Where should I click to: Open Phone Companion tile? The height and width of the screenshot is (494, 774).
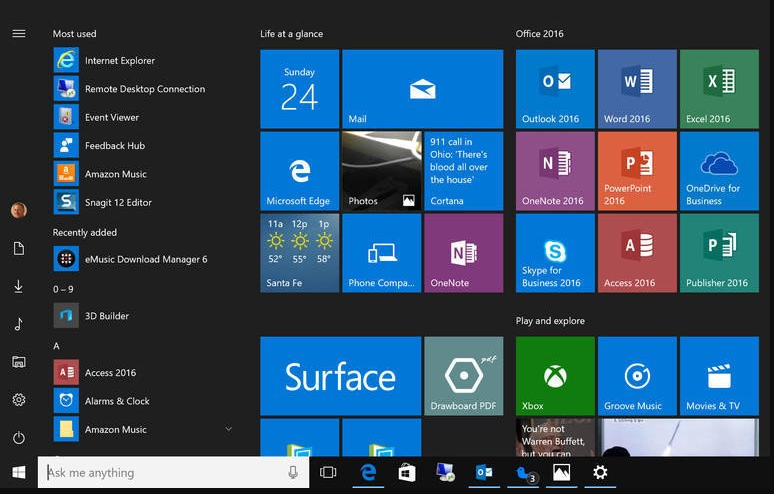pos(382,253)
